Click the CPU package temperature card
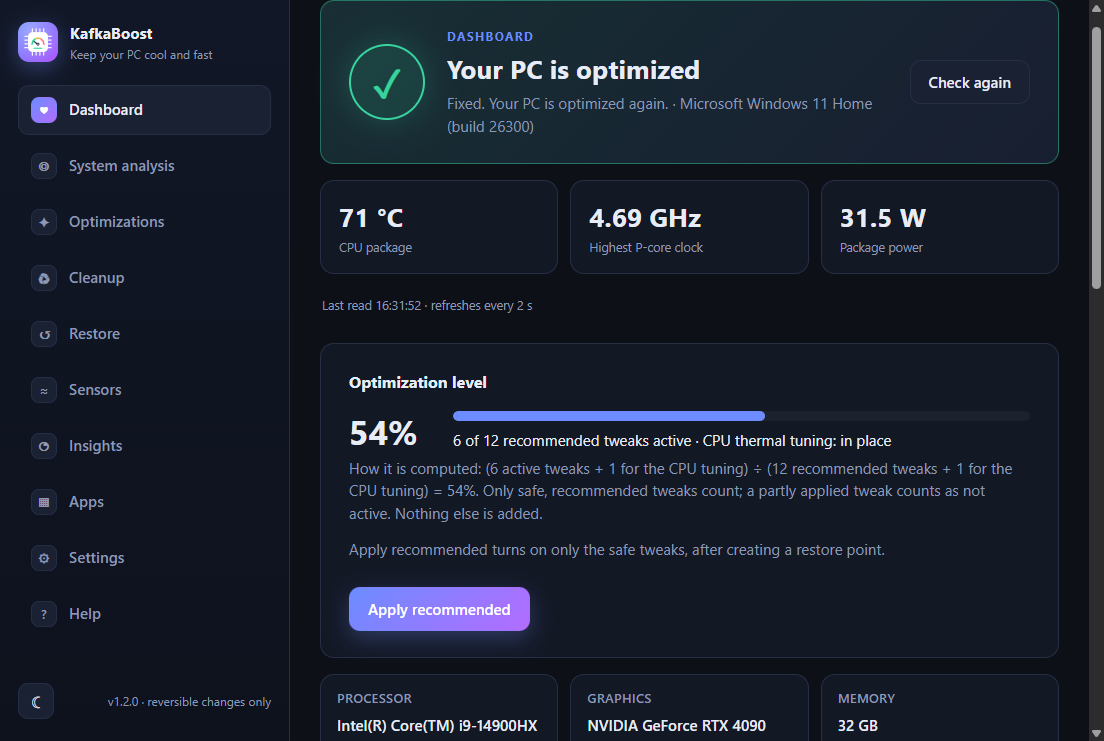This screenshot has width=1104, height=741. tap(439, 227)
